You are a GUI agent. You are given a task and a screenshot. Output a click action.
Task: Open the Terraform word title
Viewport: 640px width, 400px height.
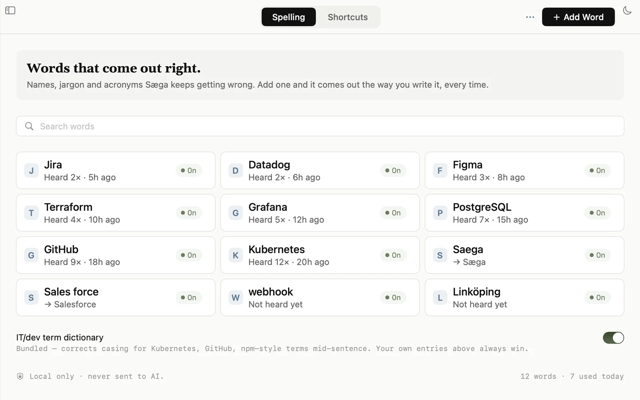[68, 207]
